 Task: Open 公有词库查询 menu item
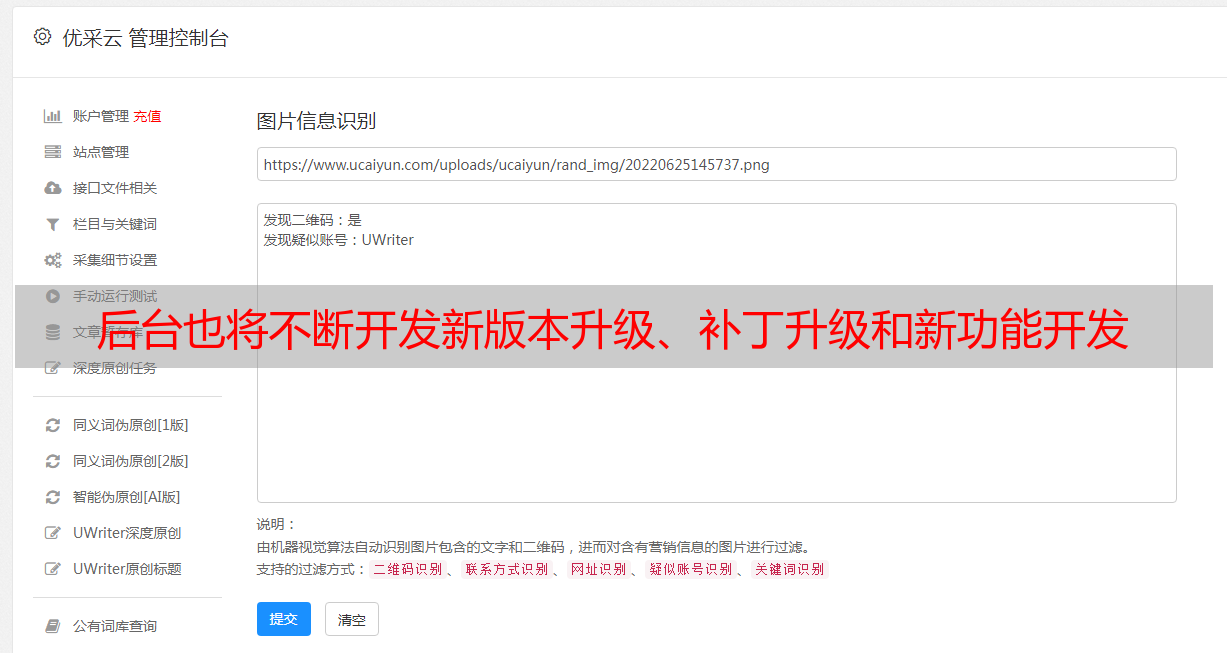(x=115, y=626)
